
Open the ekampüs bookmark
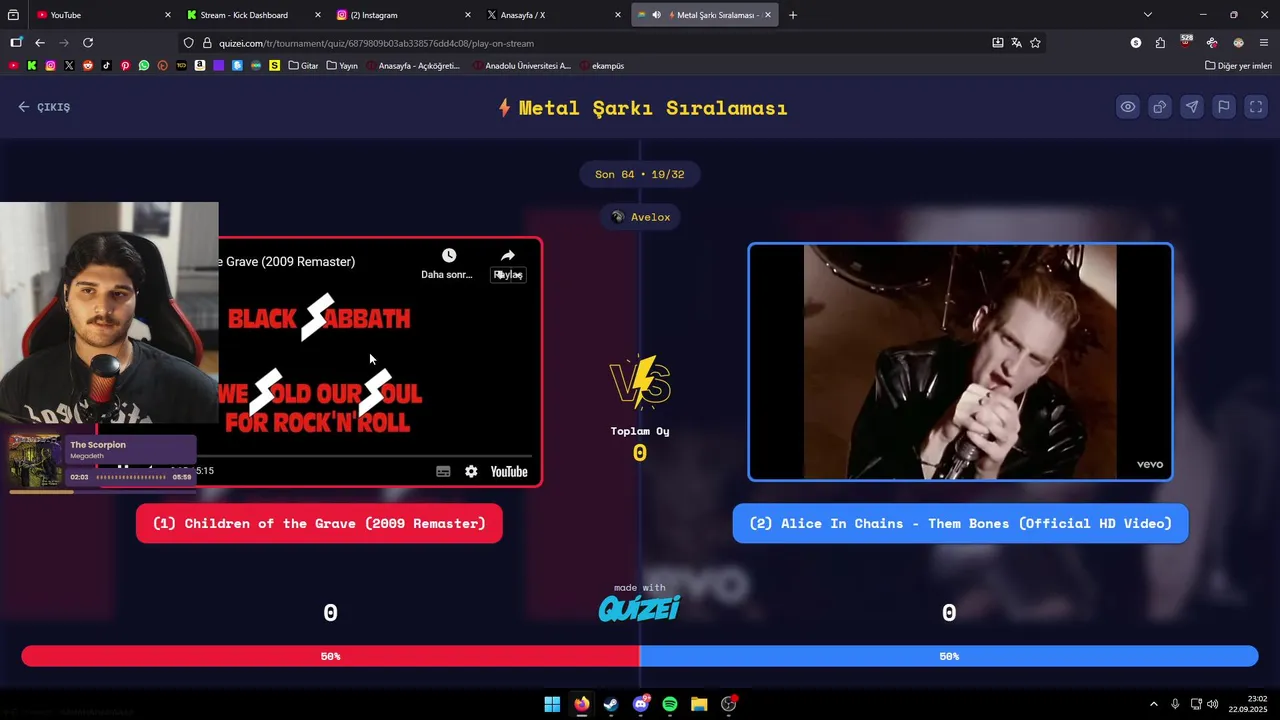601,66
